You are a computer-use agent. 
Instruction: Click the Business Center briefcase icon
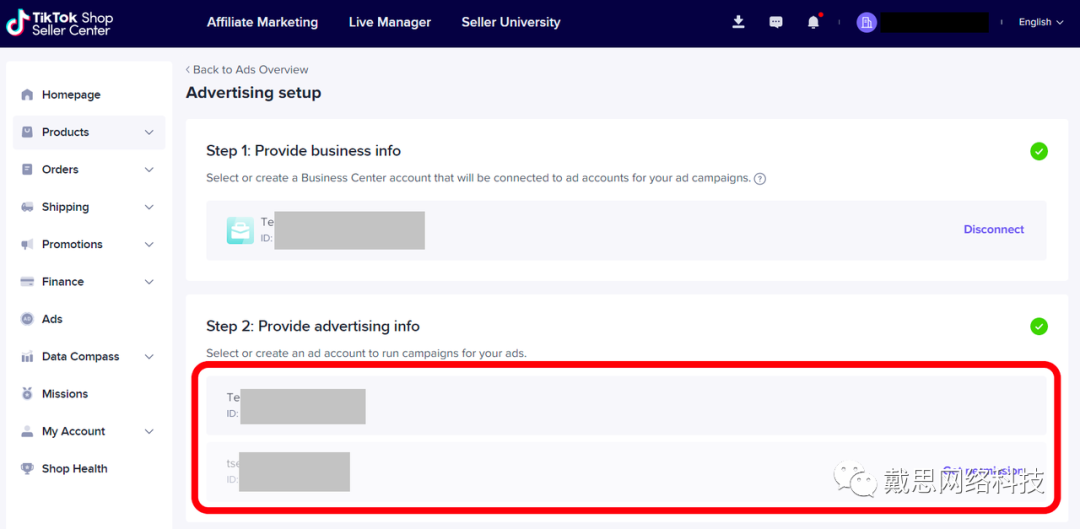click(x=240, y=230)
